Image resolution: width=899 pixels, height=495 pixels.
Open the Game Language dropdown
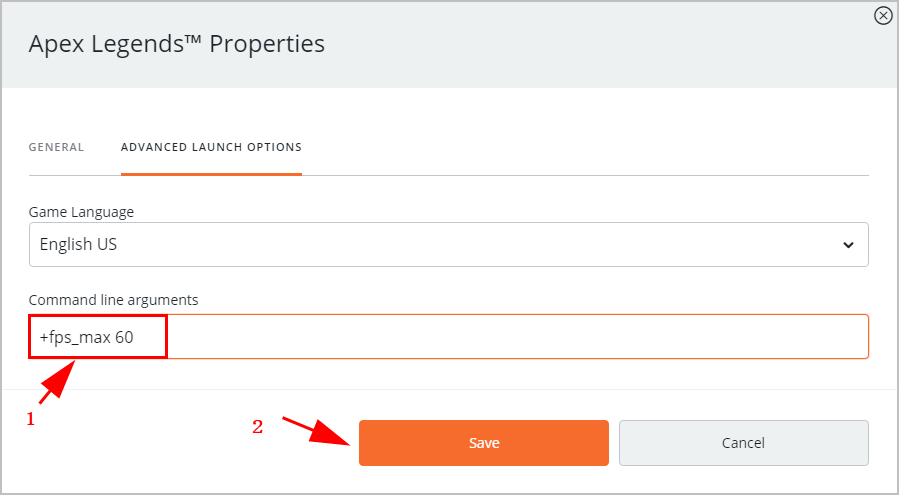(448, 244)
